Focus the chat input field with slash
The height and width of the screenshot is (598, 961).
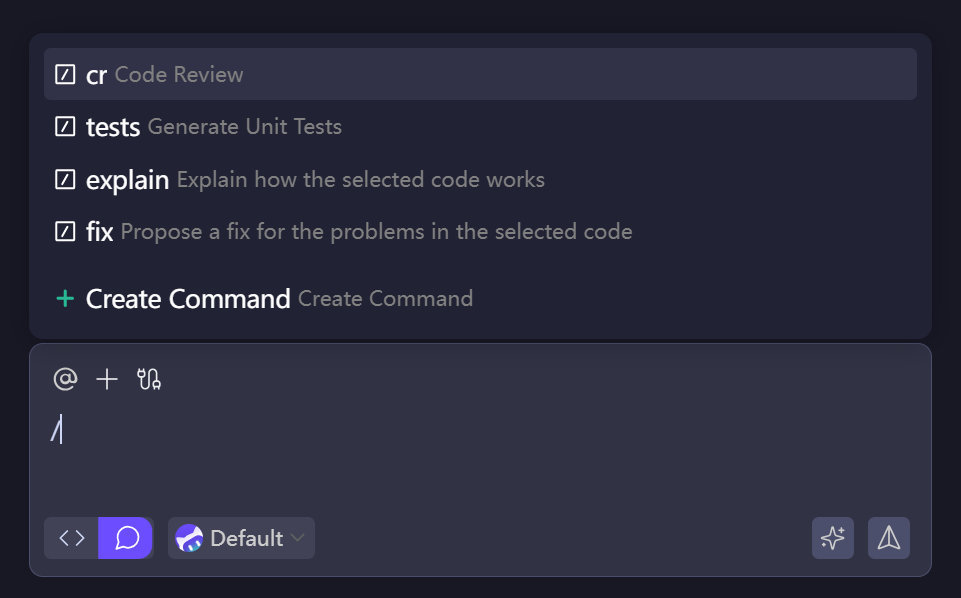pos(480,450)
